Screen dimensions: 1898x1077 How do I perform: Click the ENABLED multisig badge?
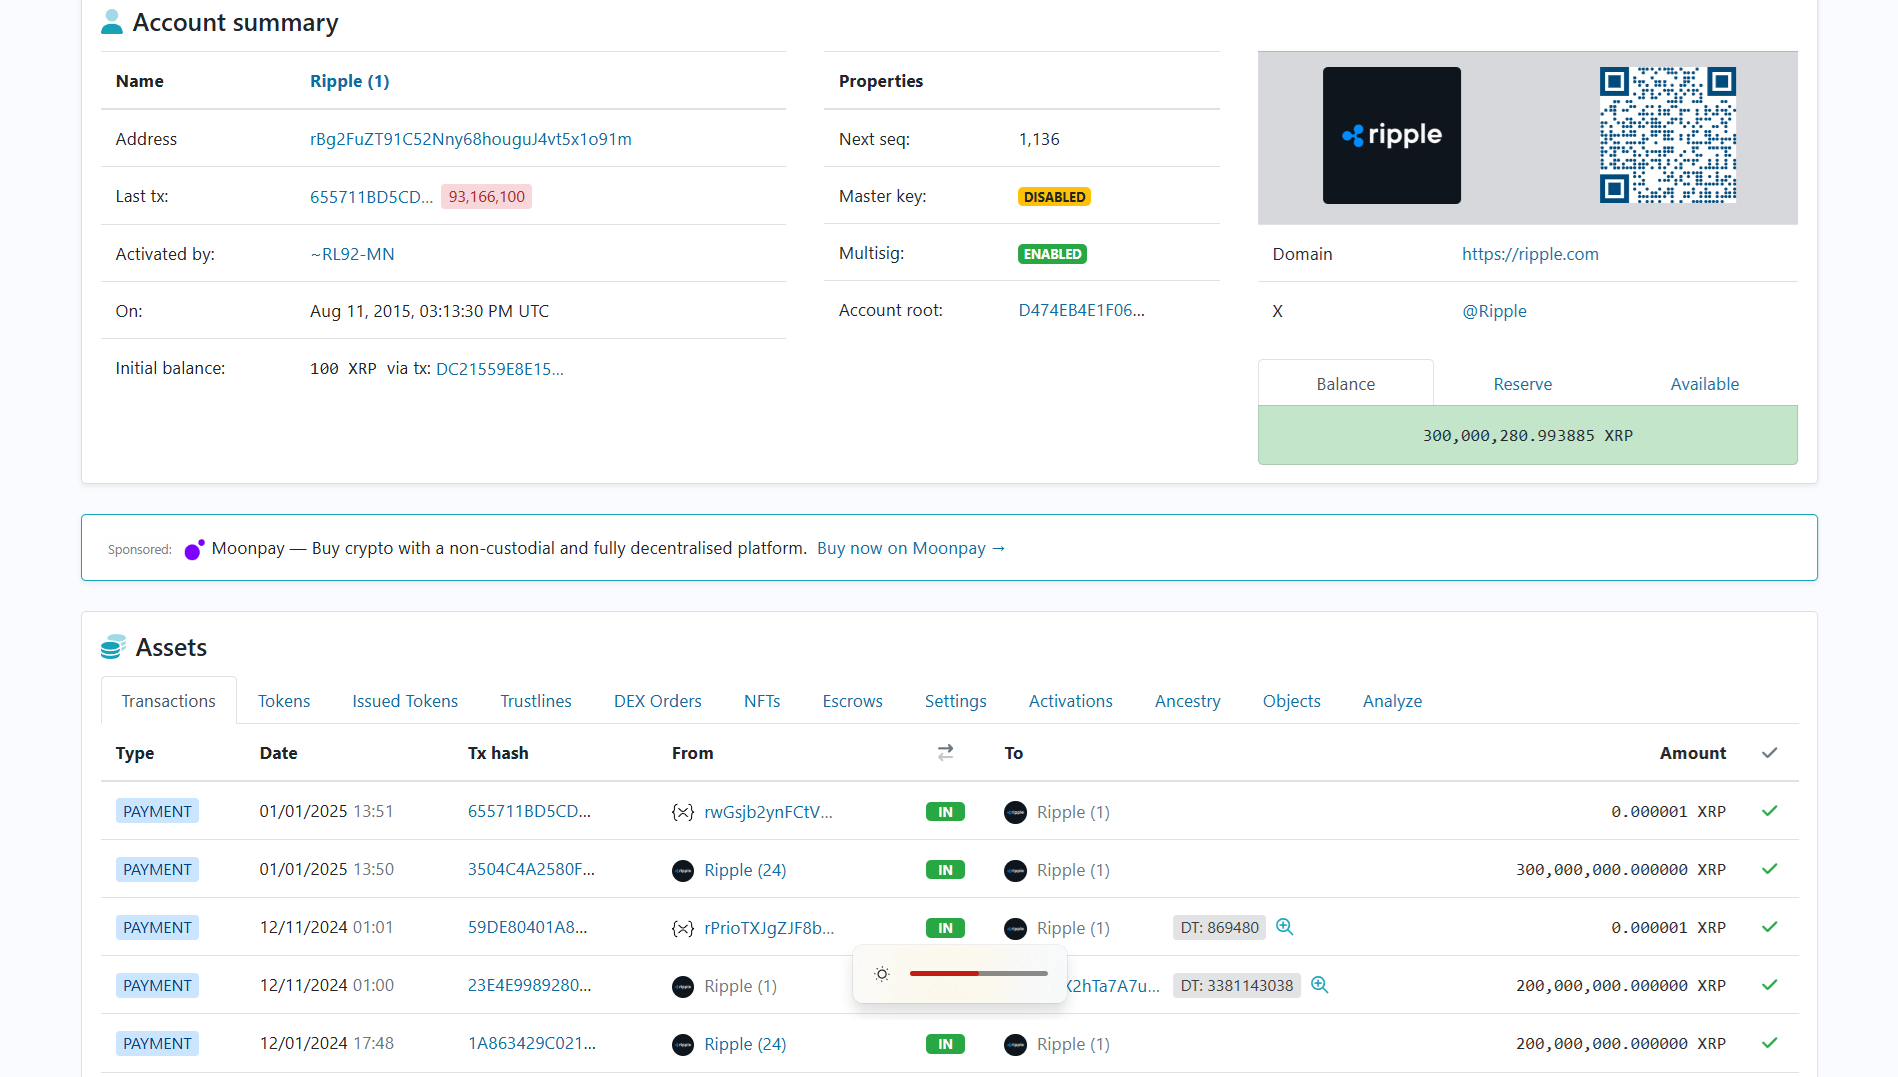pos(1053,254)
